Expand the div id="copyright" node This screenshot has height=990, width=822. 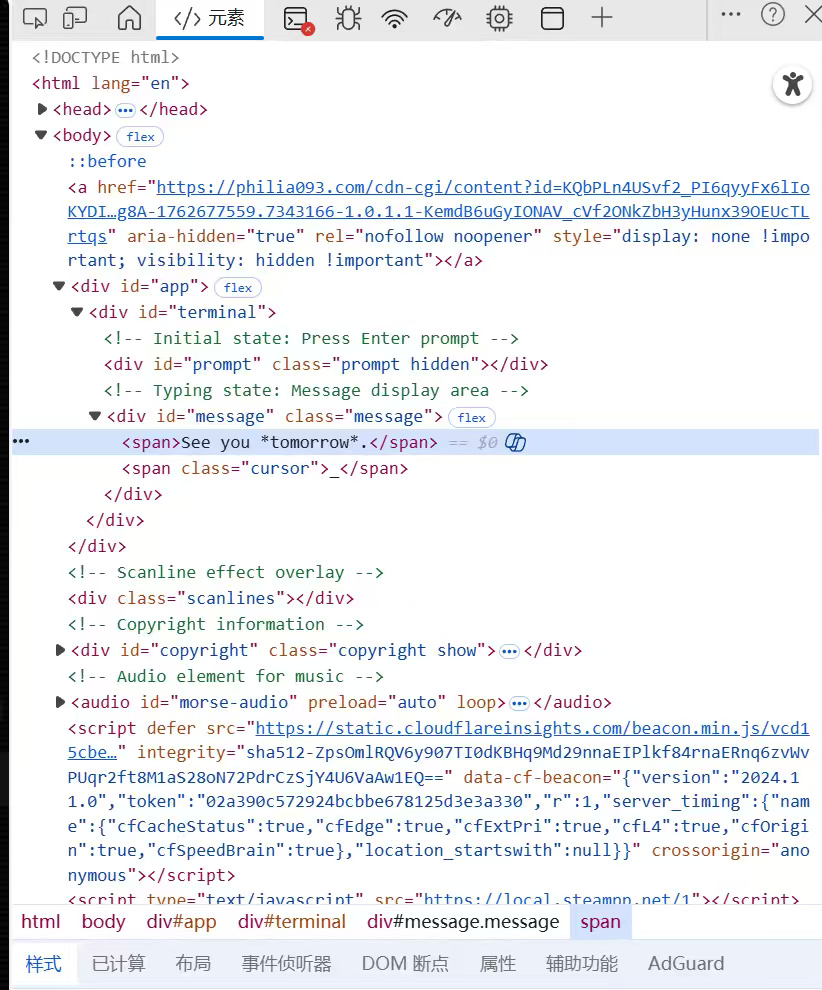[59, 650]
